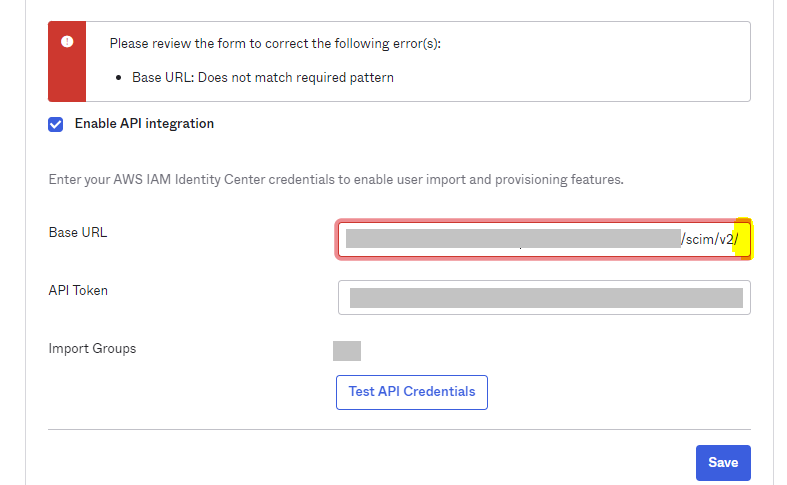The image size is (787, 485).
Task: Click the API Token field label
Action: tap(78, 290)
